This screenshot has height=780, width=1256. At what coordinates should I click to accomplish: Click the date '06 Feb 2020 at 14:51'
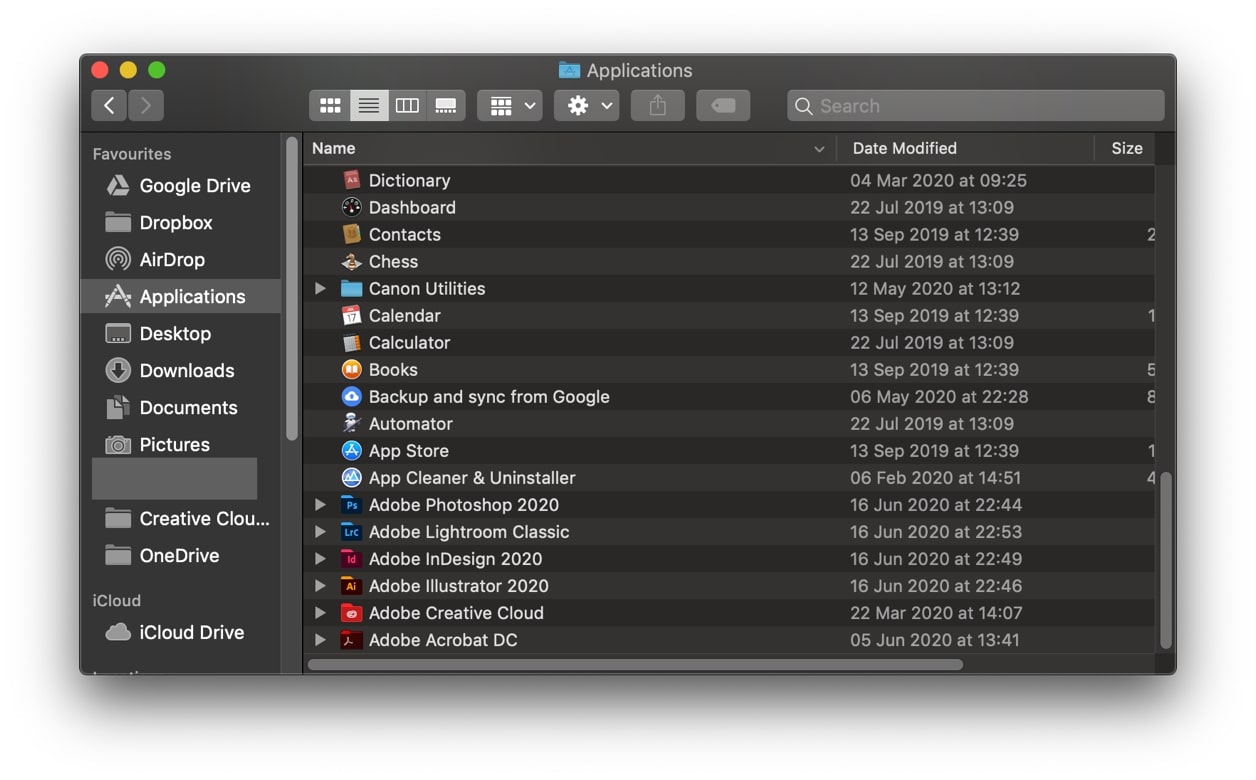[x=935, y=477]
